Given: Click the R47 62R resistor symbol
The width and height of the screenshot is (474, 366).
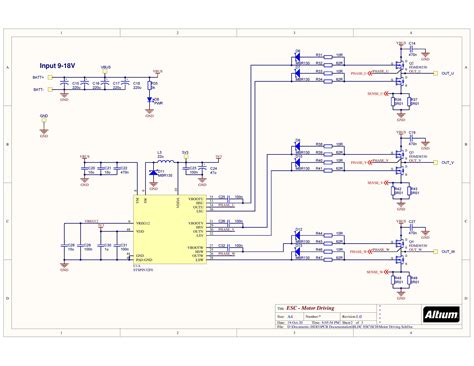Looking at the screenshot, I should 328,259.
